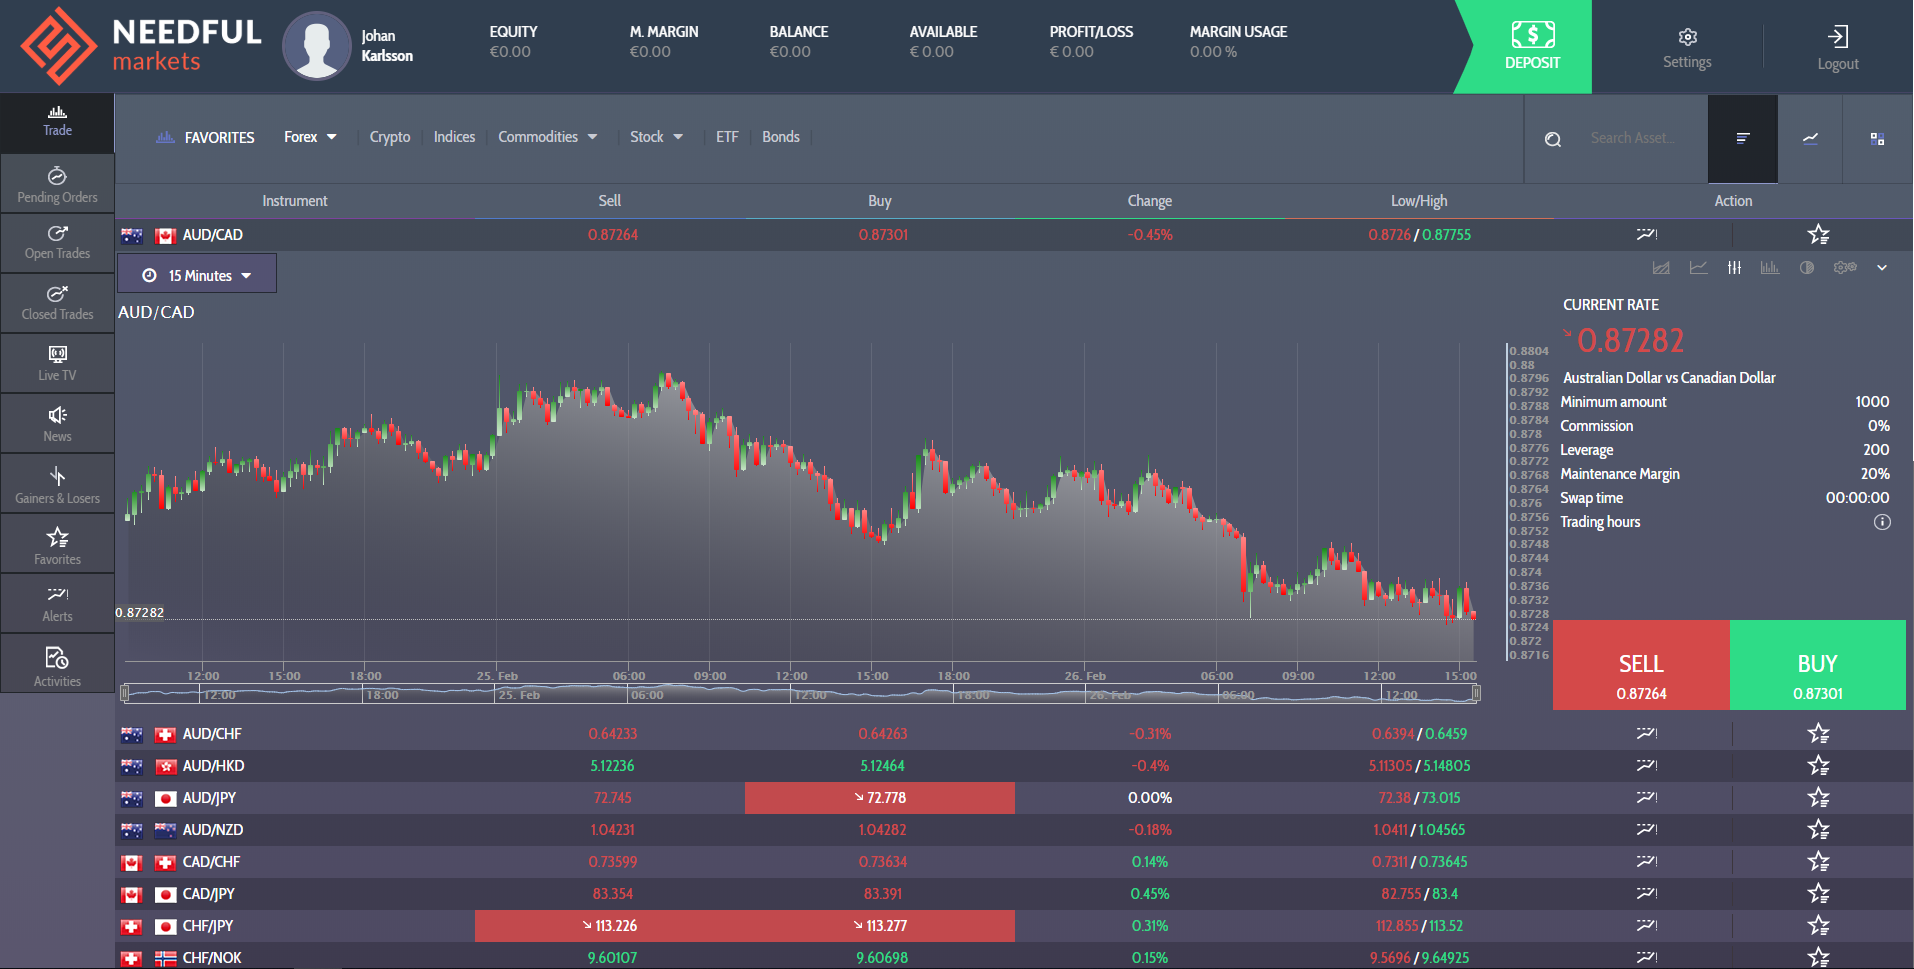The width and height of the screenshot is (1914, 969).
Task: Collapse AUD/CAD chart with chevron
Action: pos(1882,268)
